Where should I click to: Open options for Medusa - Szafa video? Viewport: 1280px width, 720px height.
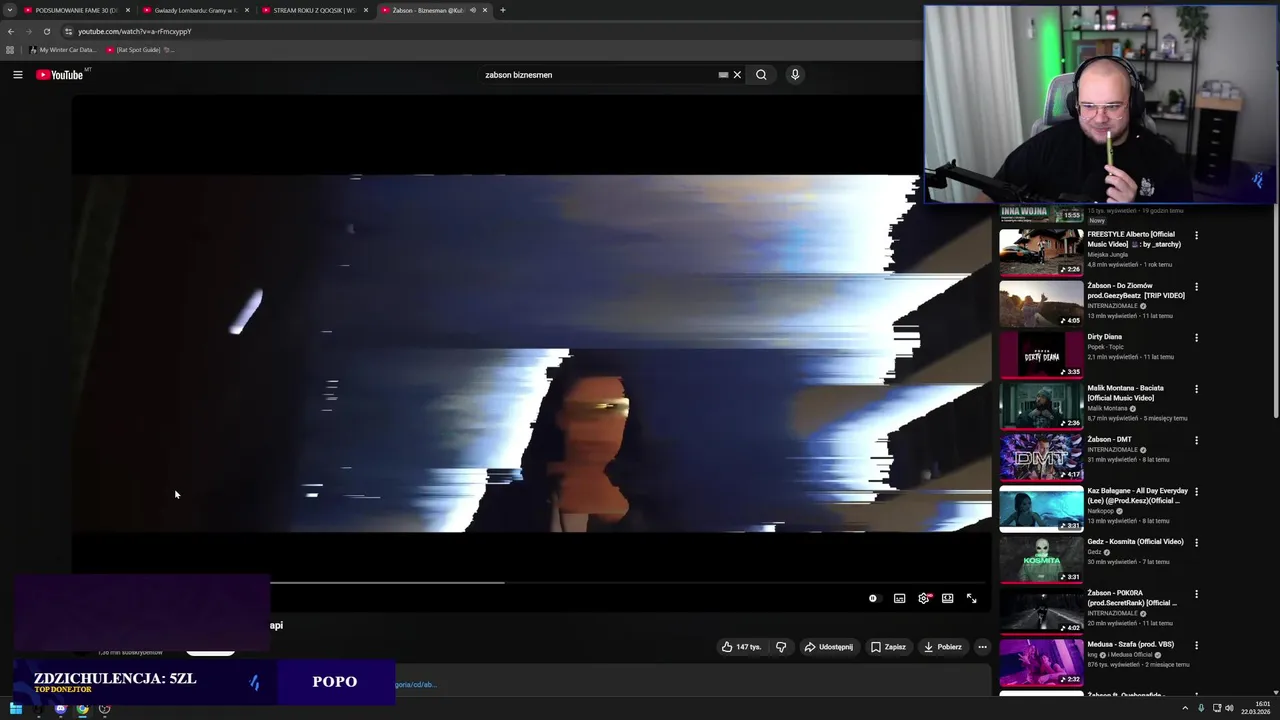pos(1196,645)
